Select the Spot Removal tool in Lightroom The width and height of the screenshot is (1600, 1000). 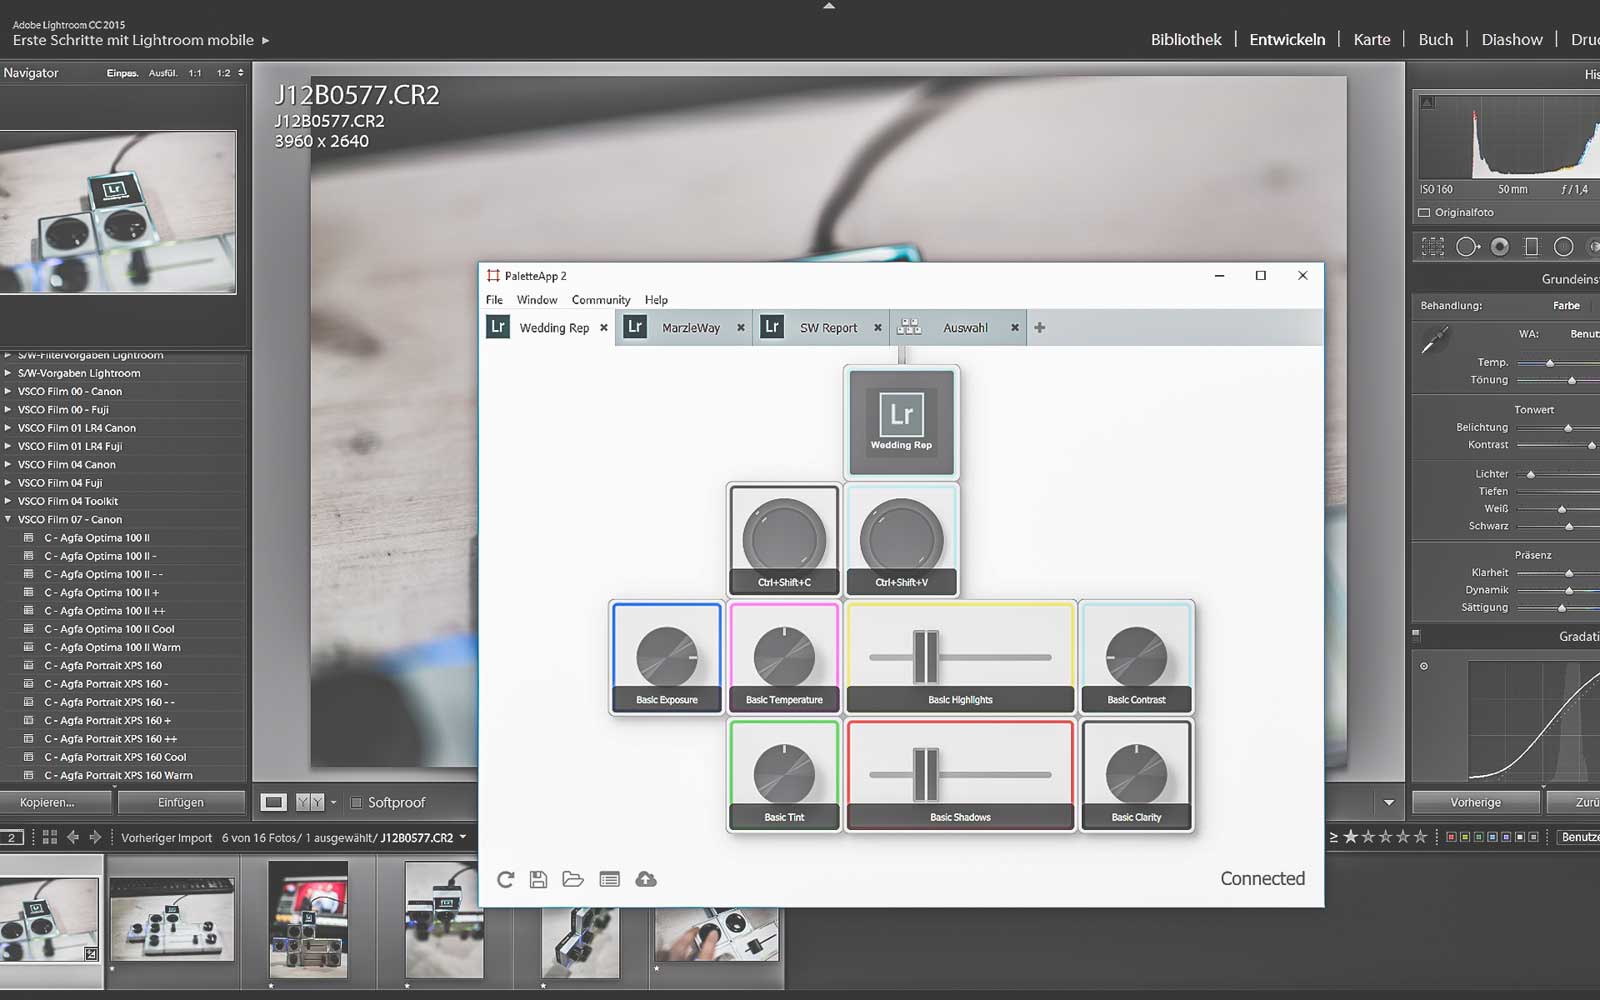[1467, 246]
